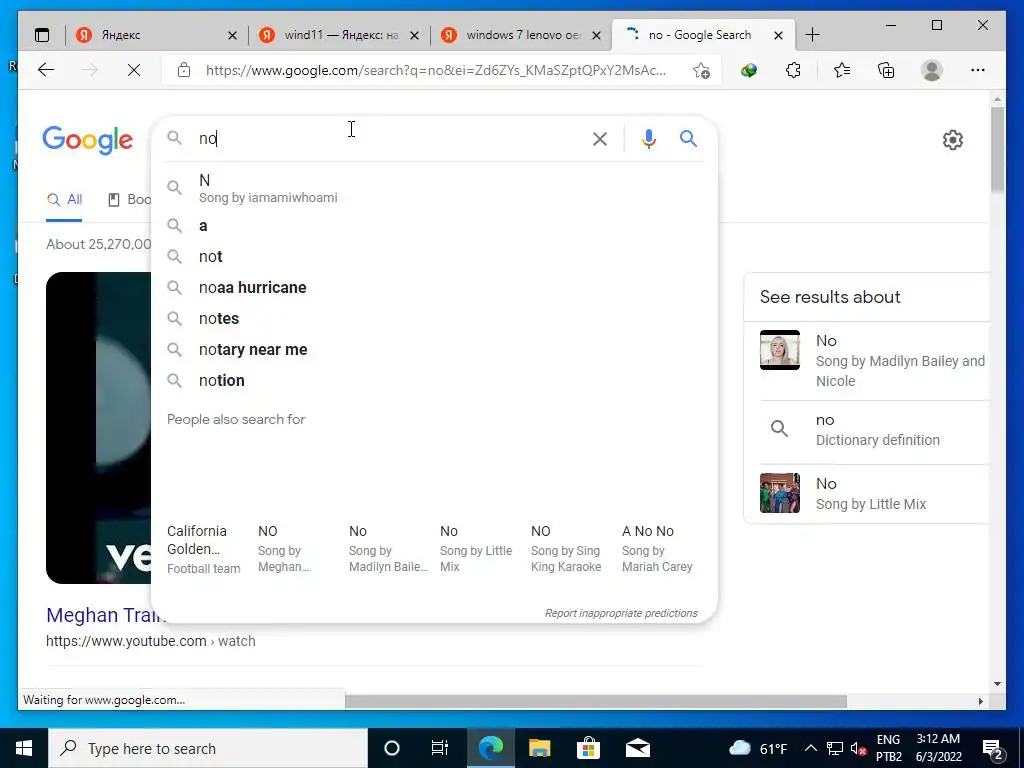Viewport: 1024px width, 768px height.
Task: Open Microsoft Edge from taskbar
Action: tap(490, 748)
